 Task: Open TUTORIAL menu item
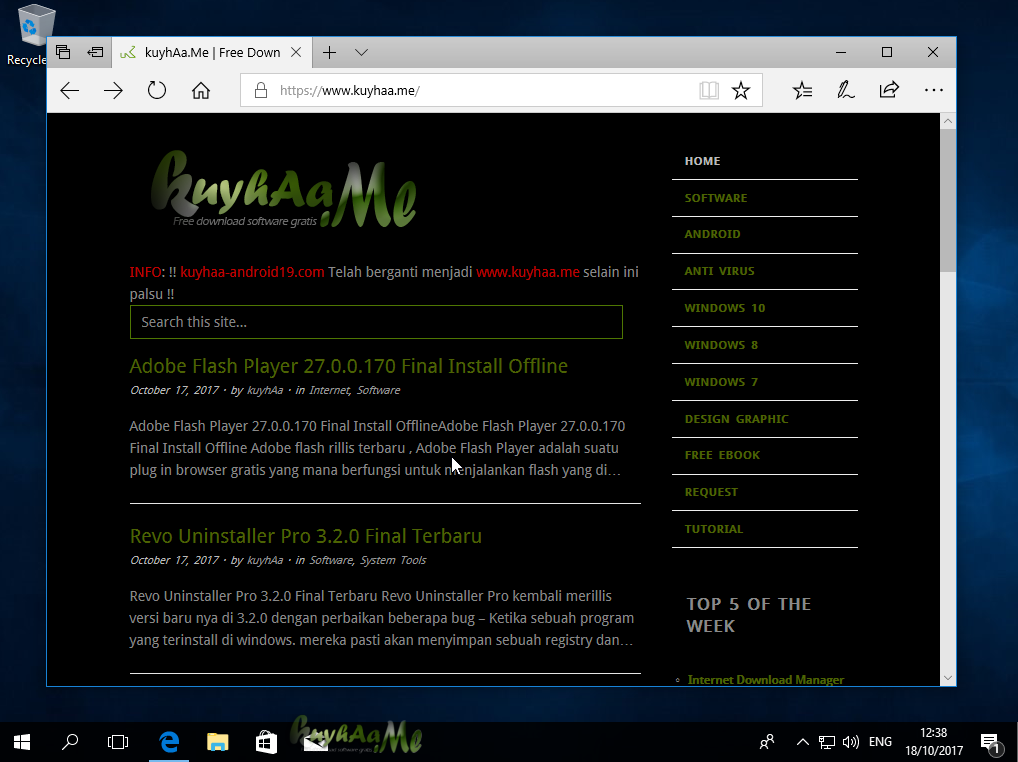pyautogui.click(x=714, y=530)
